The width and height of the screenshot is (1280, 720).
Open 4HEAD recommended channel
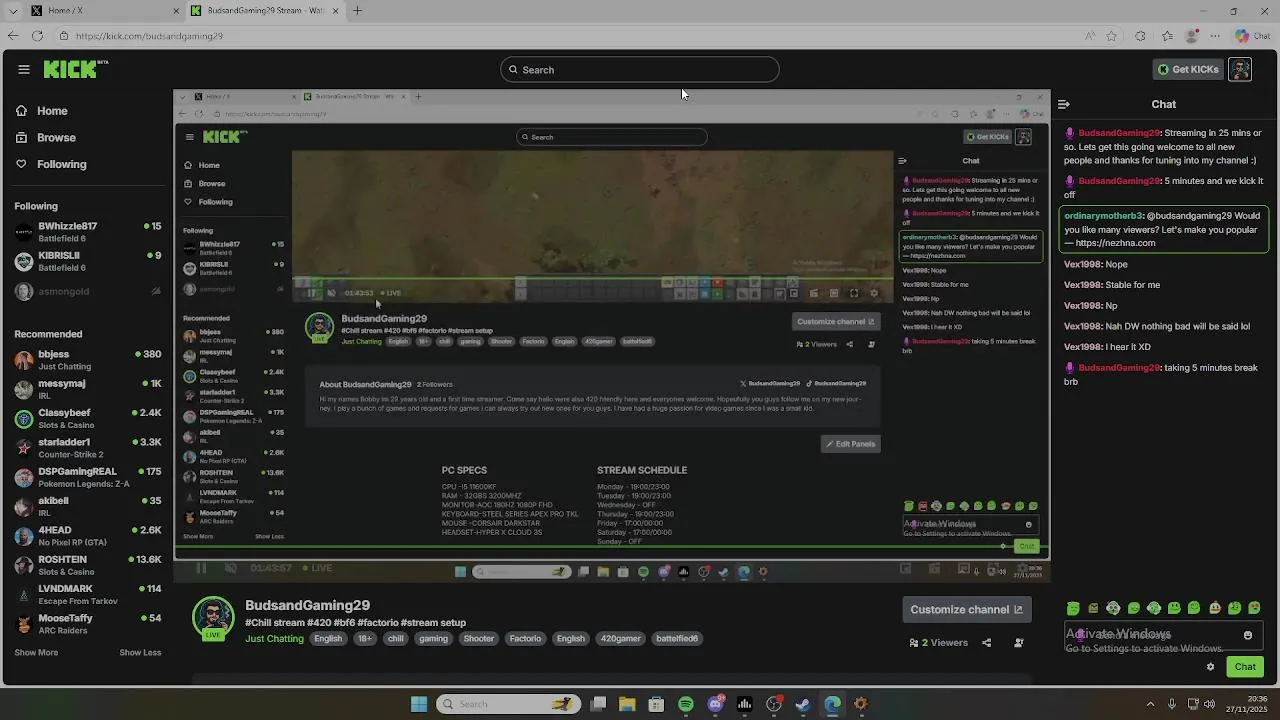[x=88, y=536]
